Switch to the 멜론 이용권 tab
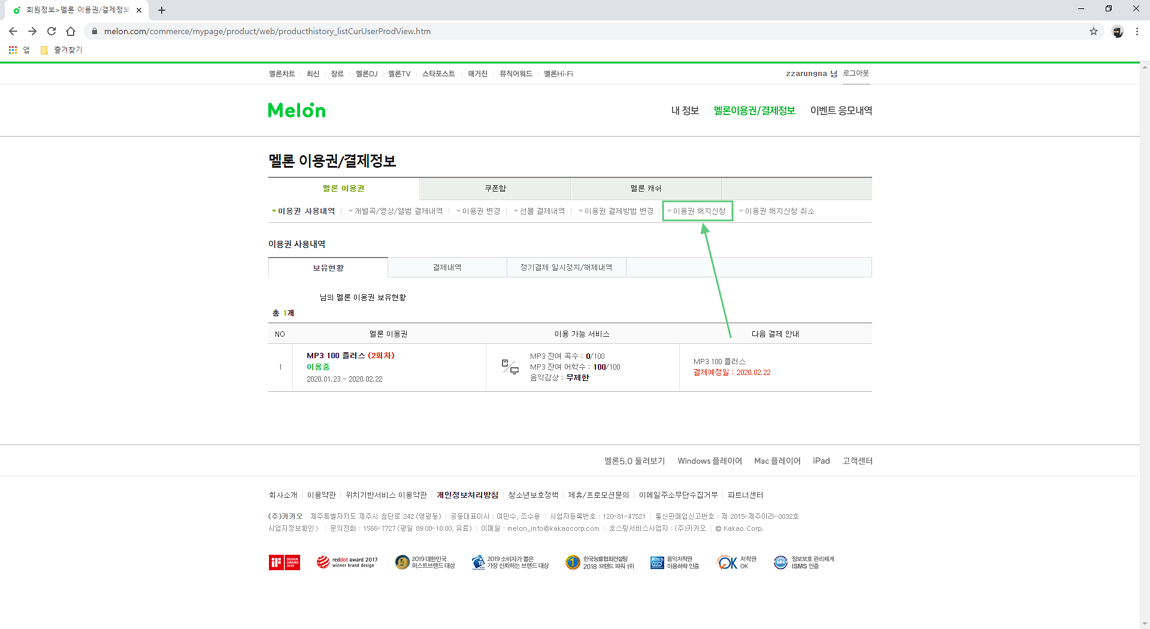 pos(343,188)
